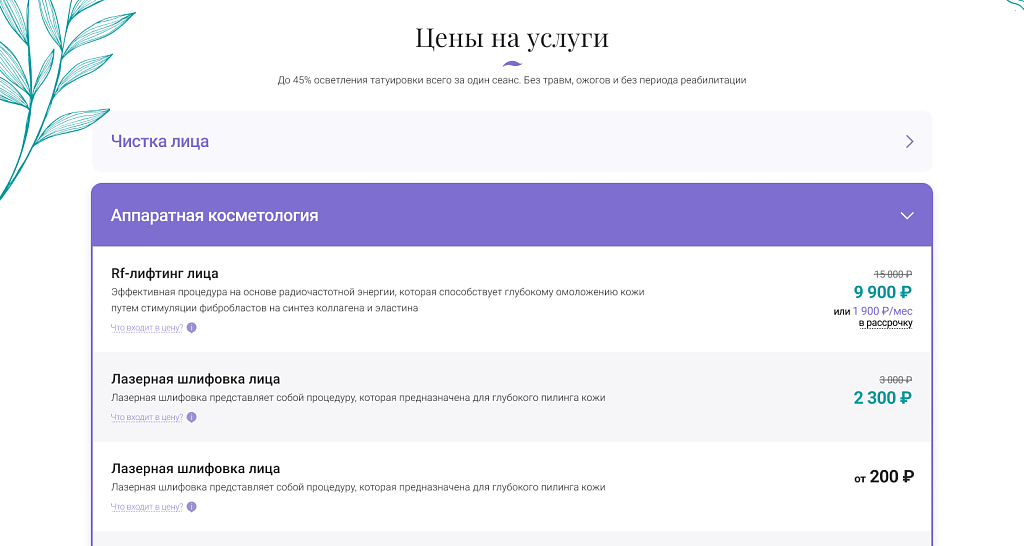Collapse Аппаратная косметология with the down chevron
This screenshot has height=546, width=1024.
point(907,216)
